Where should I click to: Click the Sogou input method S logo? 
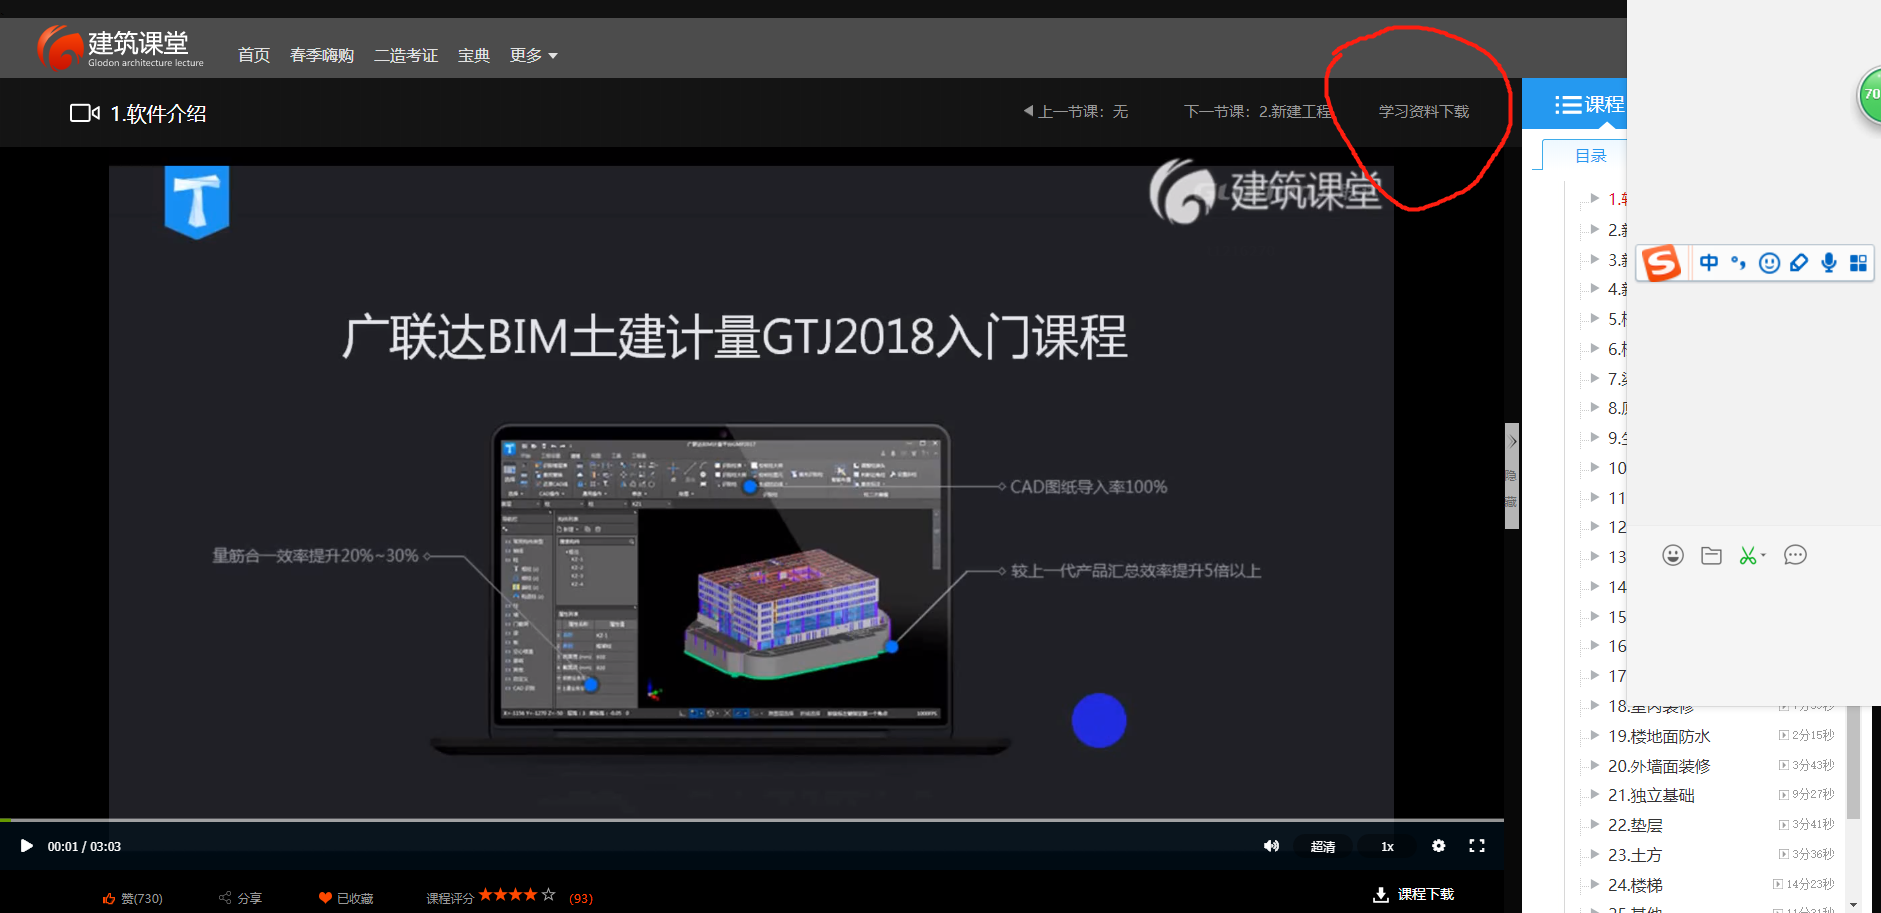coord(1662,263)
